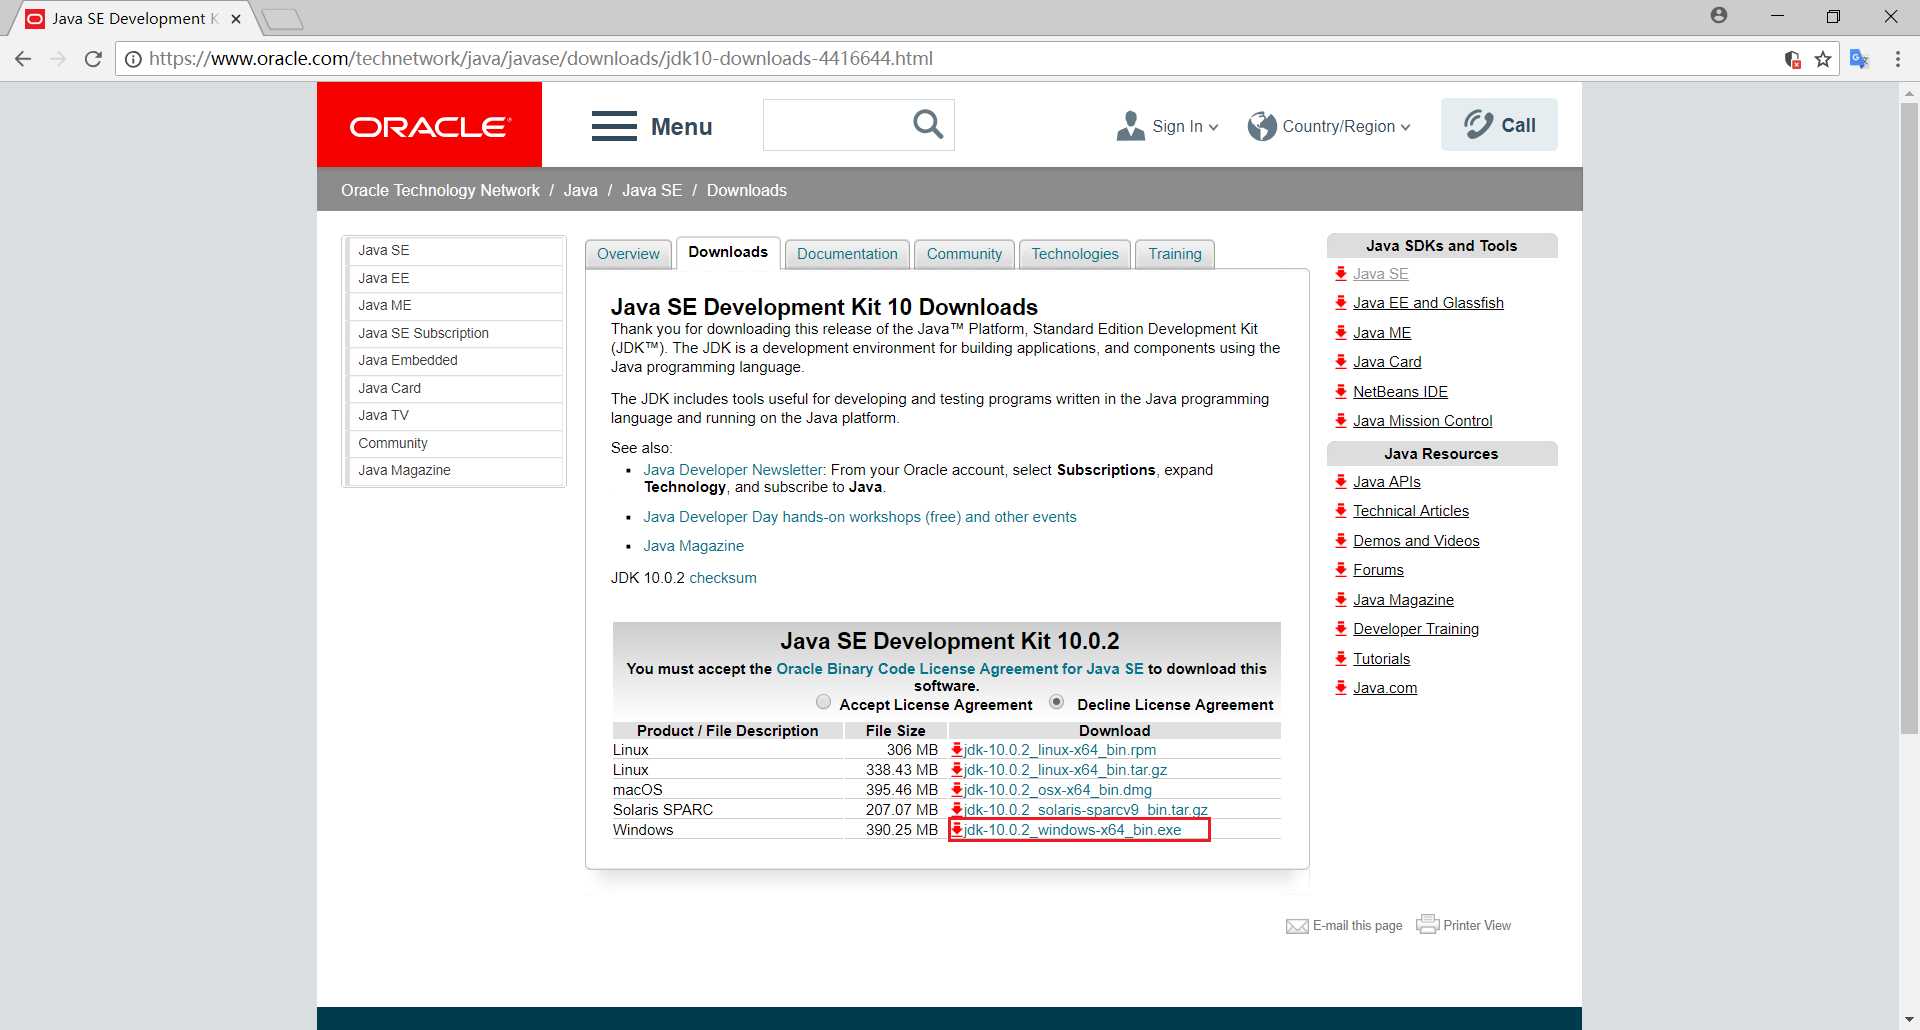Expand the Country/Region dropdown

click(x=1405, y=127)
